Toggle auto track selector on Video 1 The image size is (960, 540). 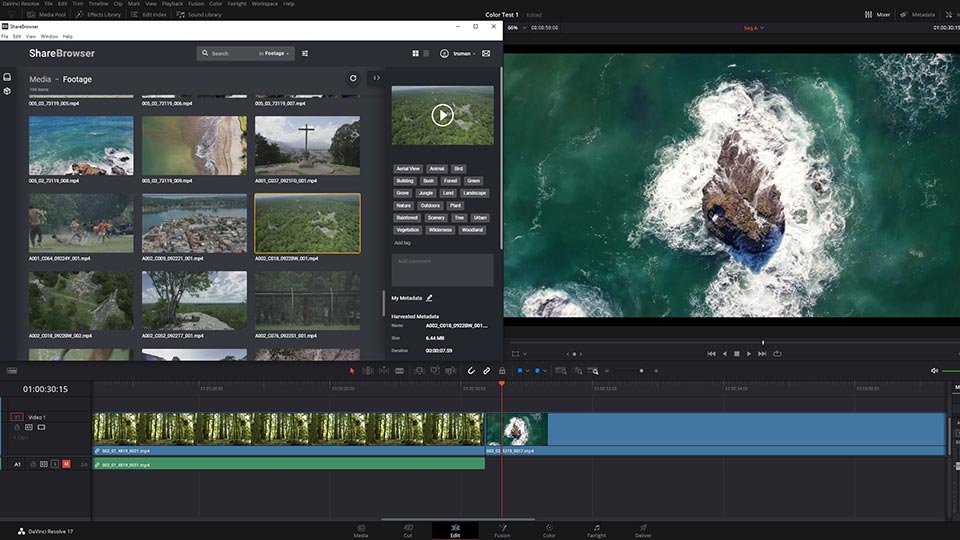tap(29, 427)
